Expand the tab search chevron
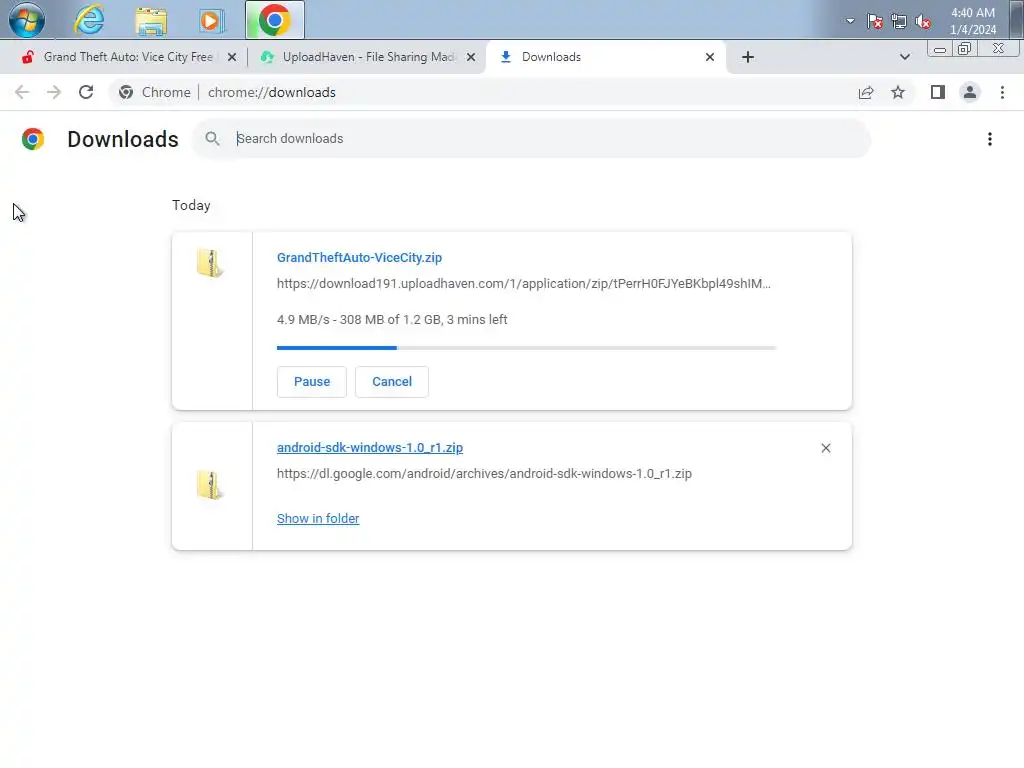 (904, 57)
